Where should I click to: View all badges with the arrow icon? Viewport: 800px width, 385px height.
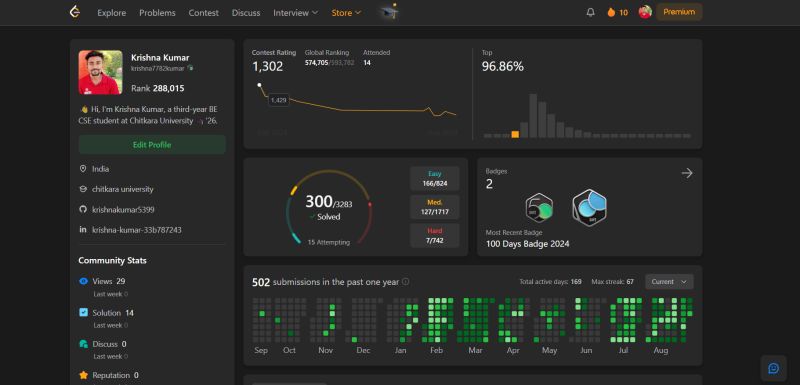click(x=687, y=173)
